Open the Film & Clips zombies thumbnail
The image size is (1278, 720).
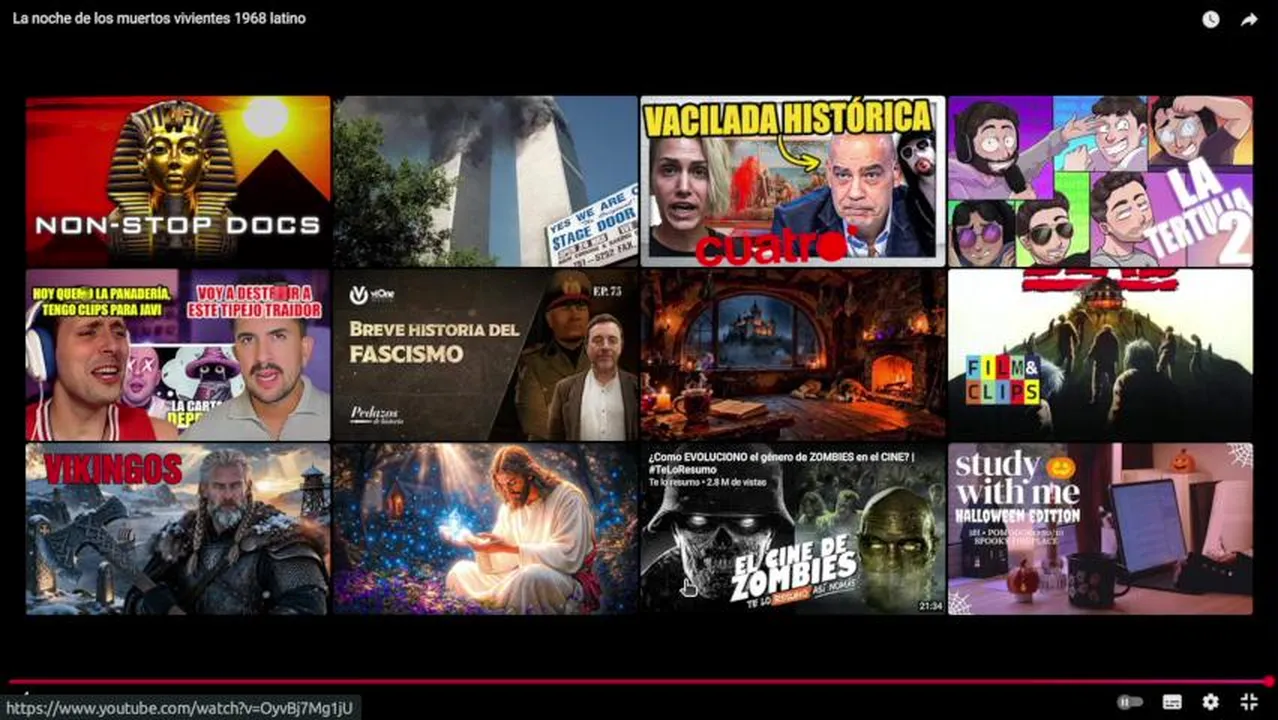[1100, 355]
